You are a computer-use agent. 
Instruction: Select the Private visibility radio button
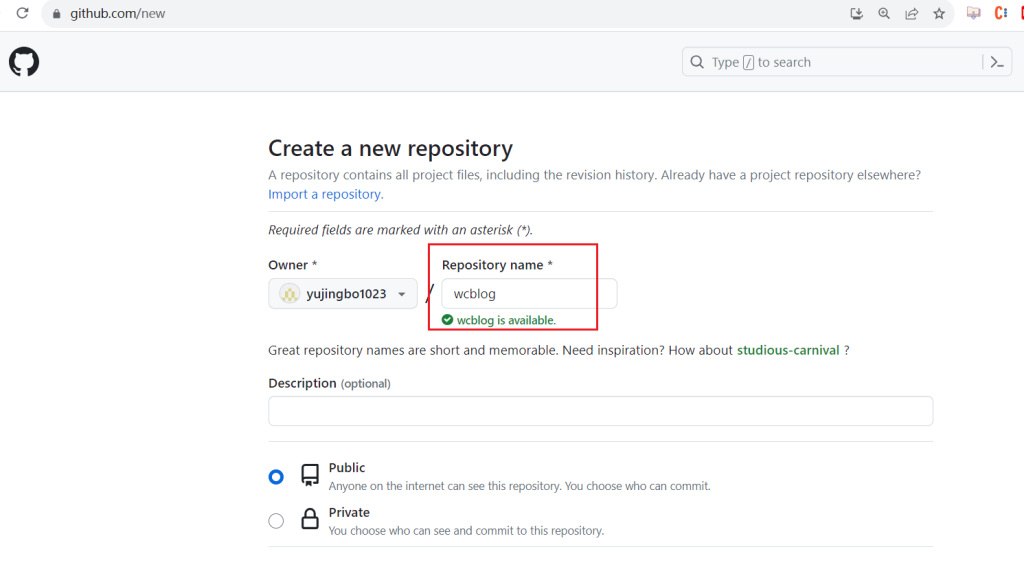[x=276, y=521]
